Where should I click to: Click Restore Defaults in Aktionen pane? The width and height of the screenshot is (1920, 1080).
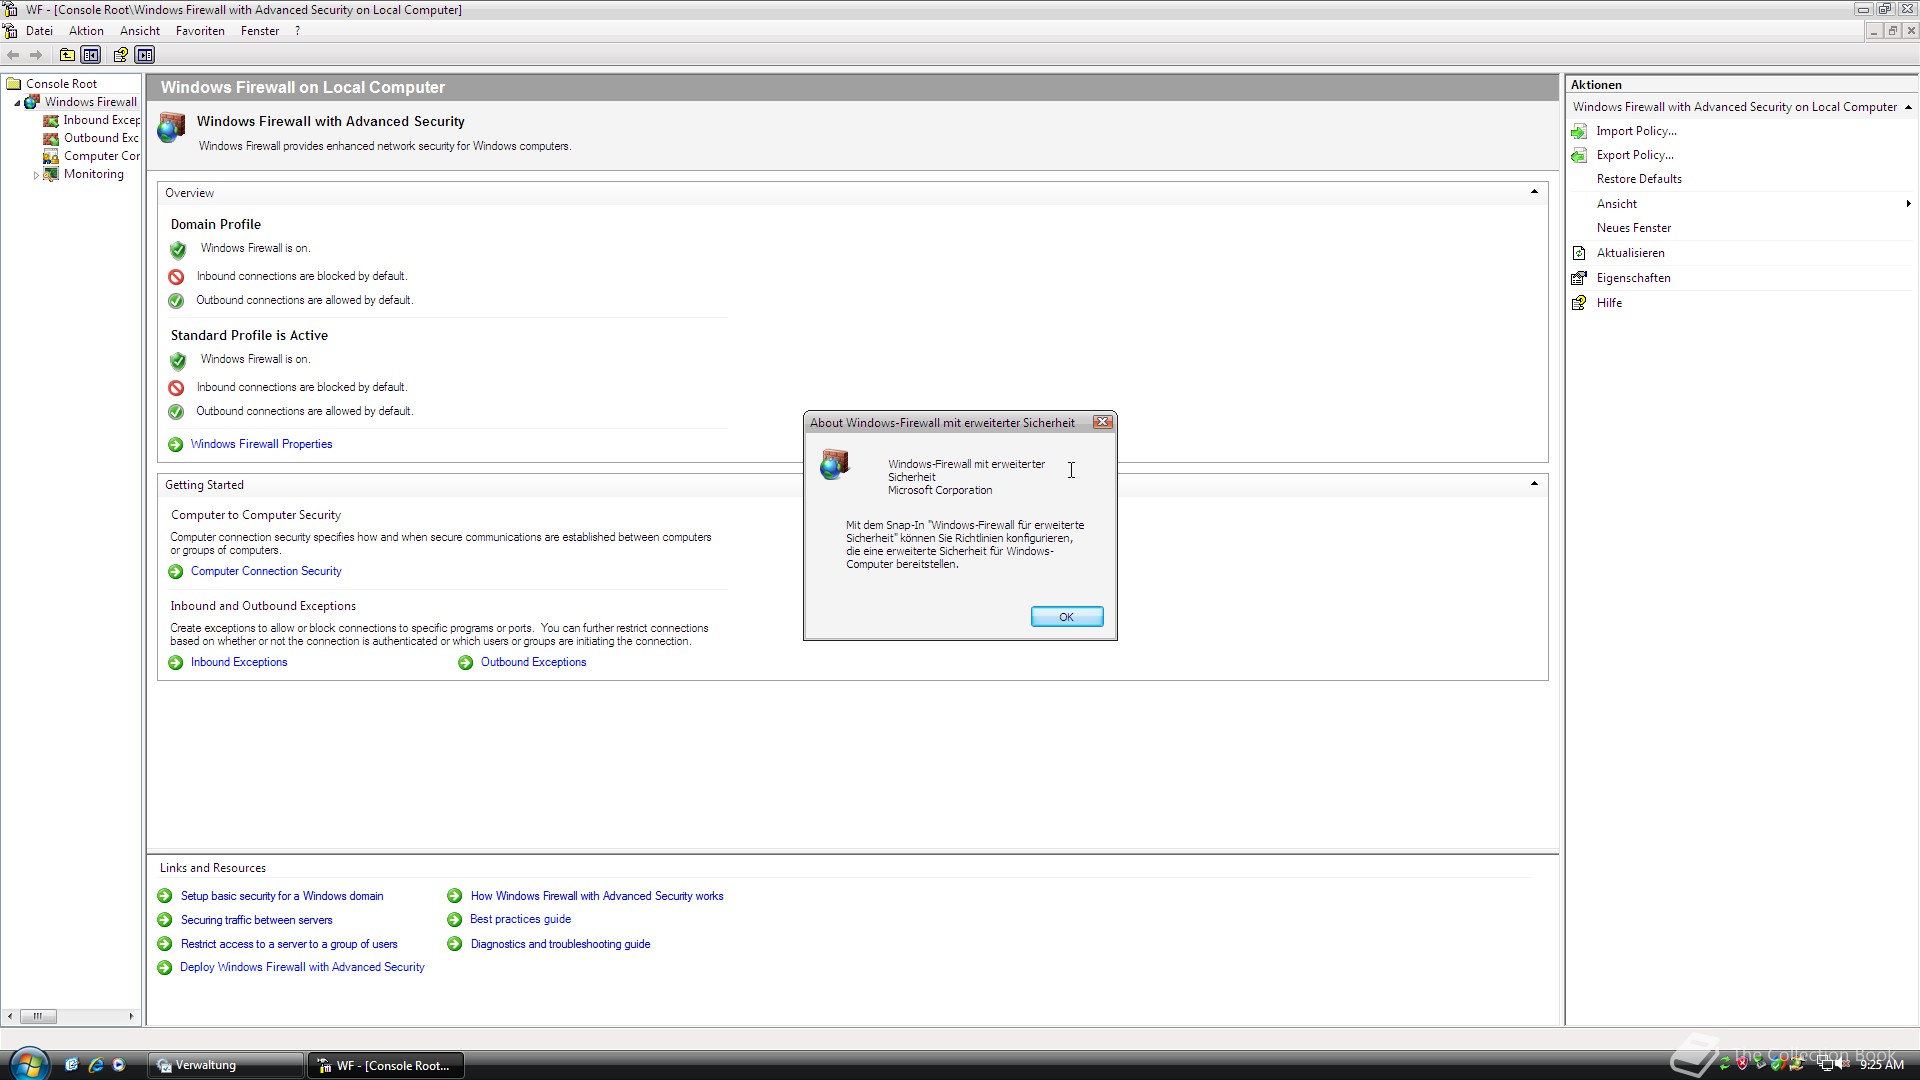click(1639, 179)
